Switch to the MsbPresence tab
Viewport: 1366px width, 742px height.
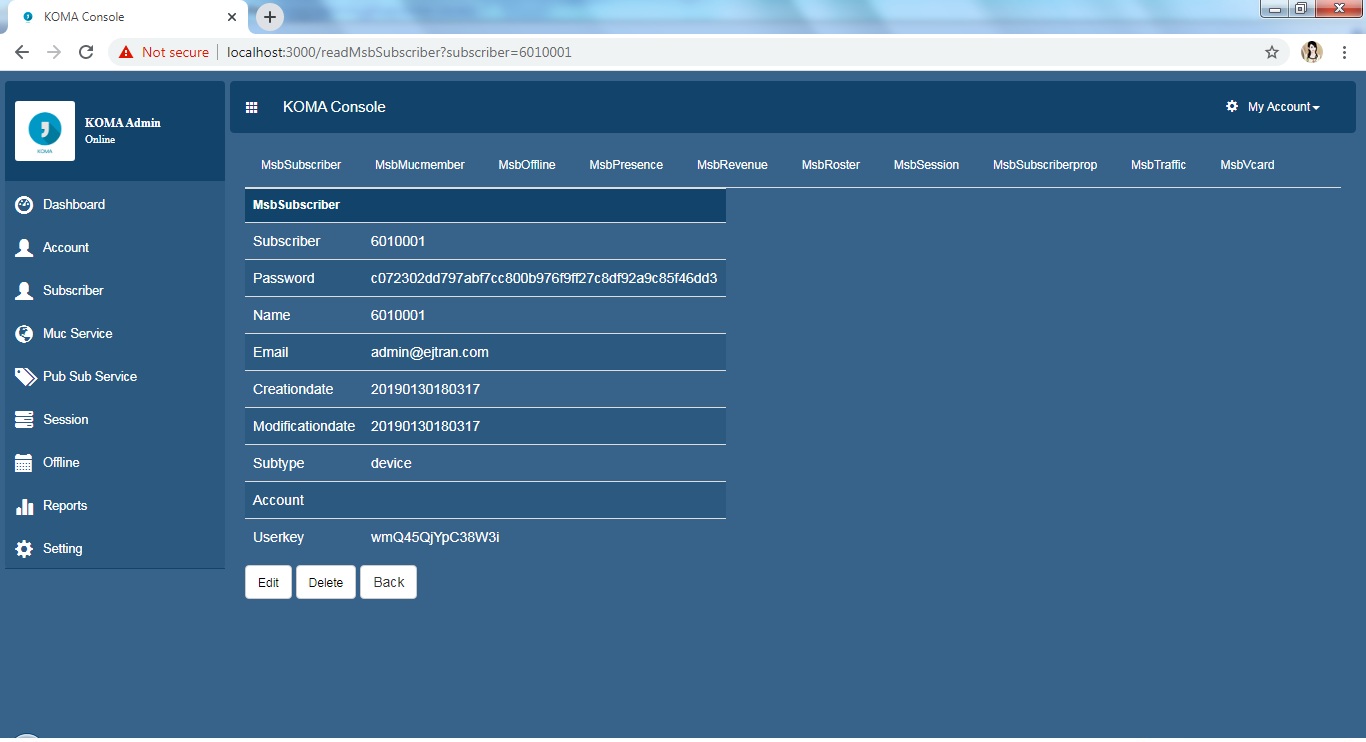625,164
